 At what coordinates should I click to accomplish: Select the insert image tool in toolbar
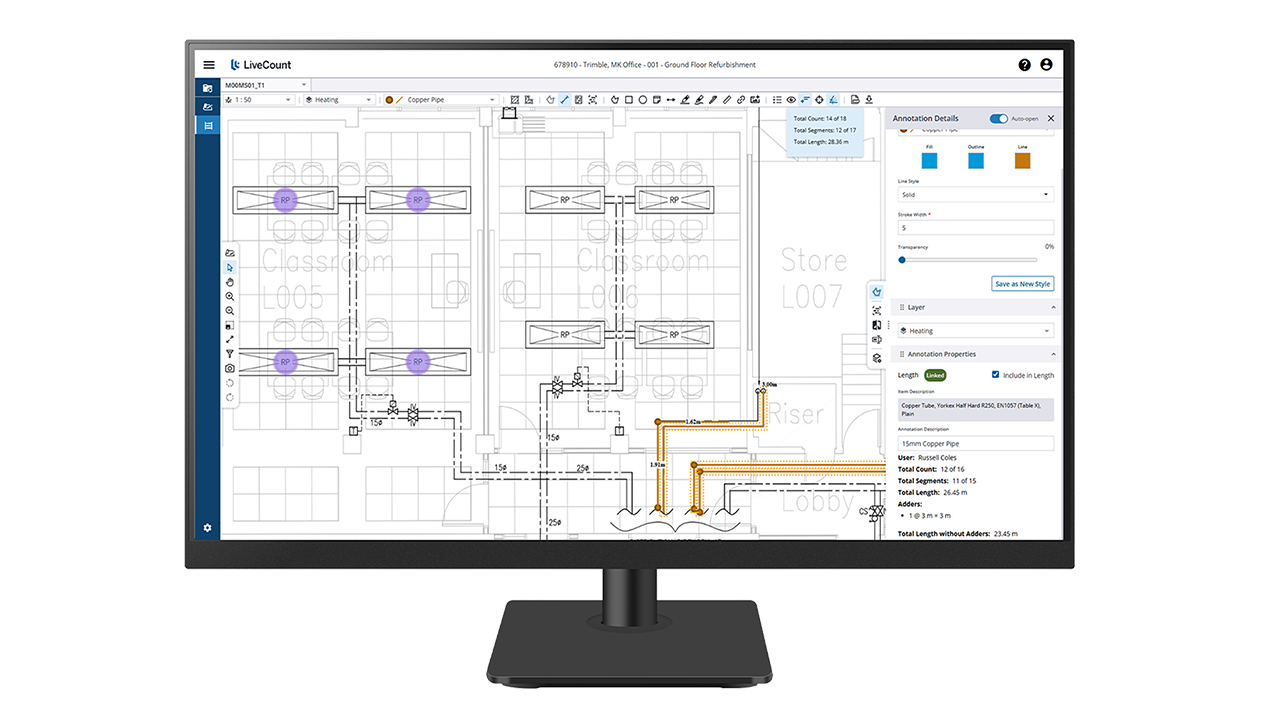755,100
